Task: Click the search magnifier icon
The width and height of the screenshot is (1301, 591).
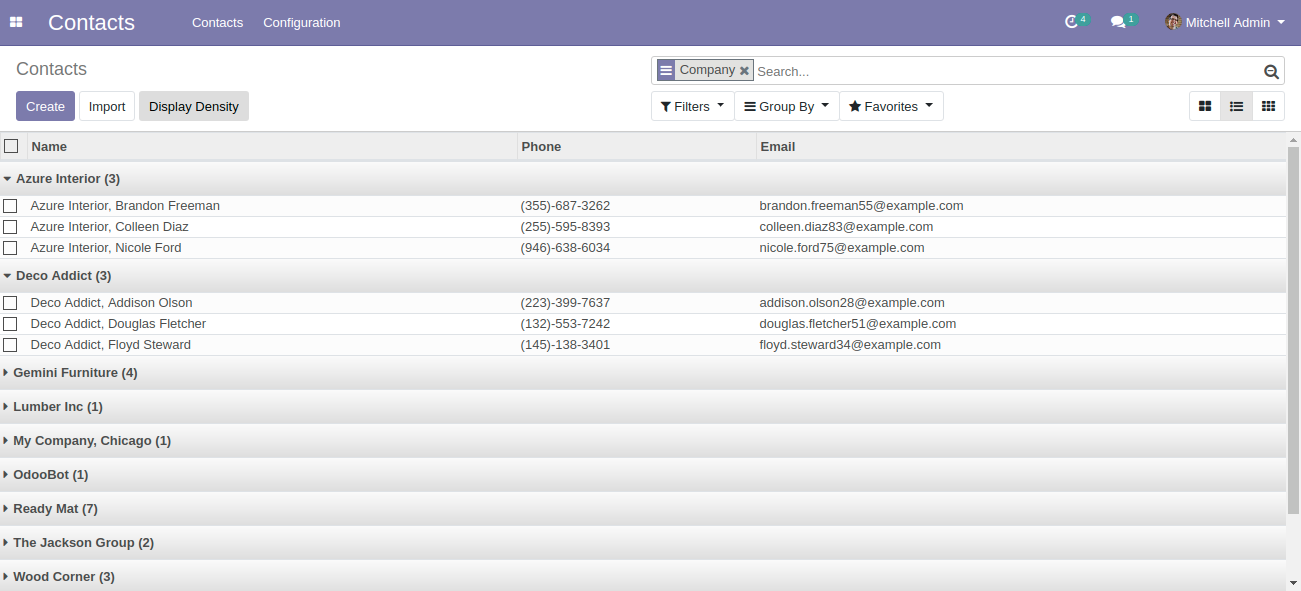Action: (x=1271, y=71)
